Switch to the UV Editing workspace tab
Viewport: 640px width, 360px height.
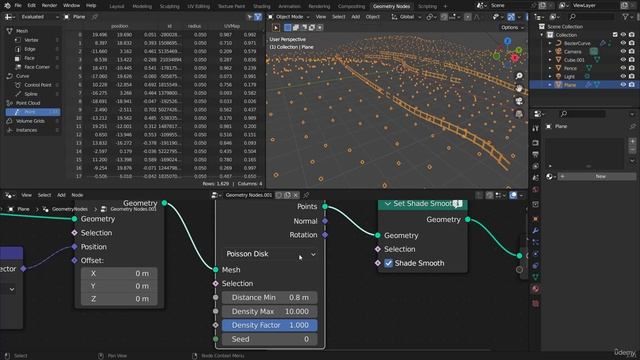pyautogui.click(x=198, y=6)
